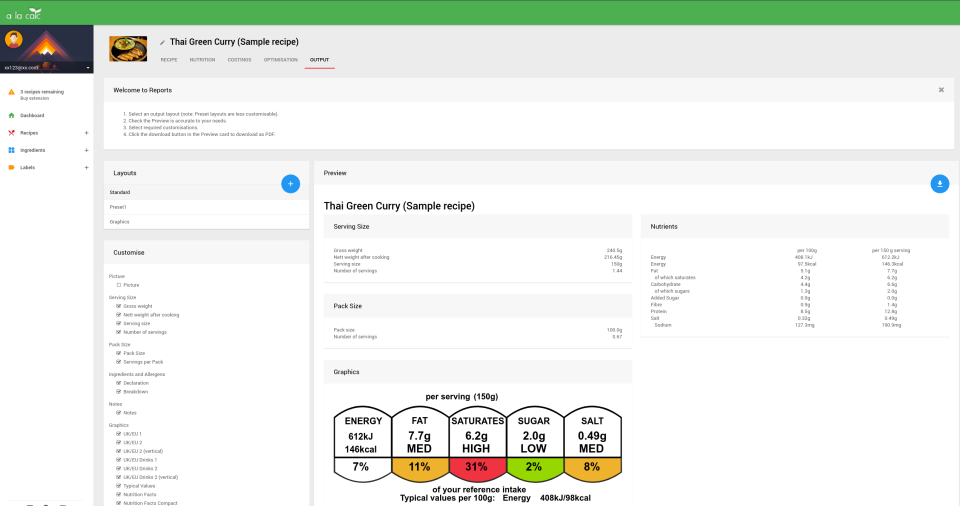Click the red Recipes utensils icon
This screenshot has height=506, width=960.
pyautogui.click(x=11, y=132)
